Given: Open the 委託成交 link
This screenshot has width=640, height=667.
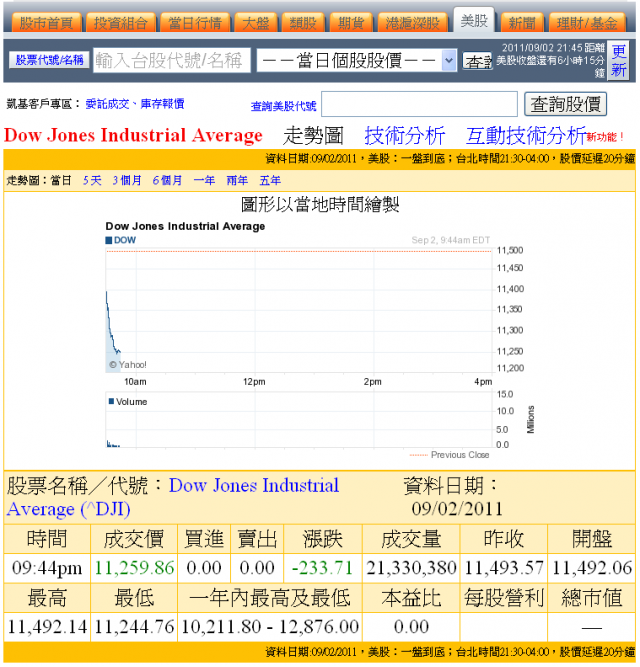Looking at the screenshot, I should pyautogui.click(x=107, y=104).
